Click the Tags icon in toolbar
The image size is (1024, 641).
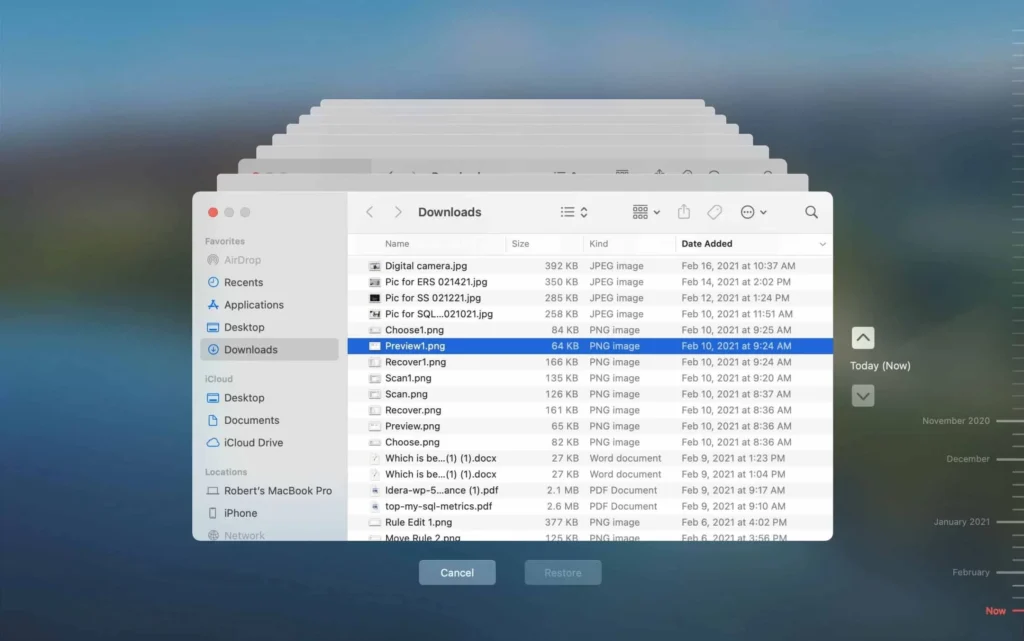[714, 212]
